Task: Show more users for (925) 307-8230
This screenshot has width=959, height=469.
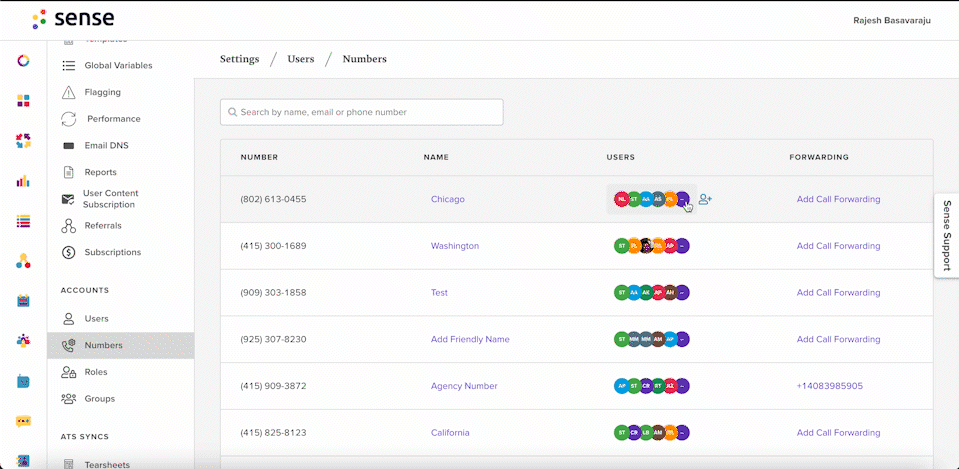Action: pos(683,339)
